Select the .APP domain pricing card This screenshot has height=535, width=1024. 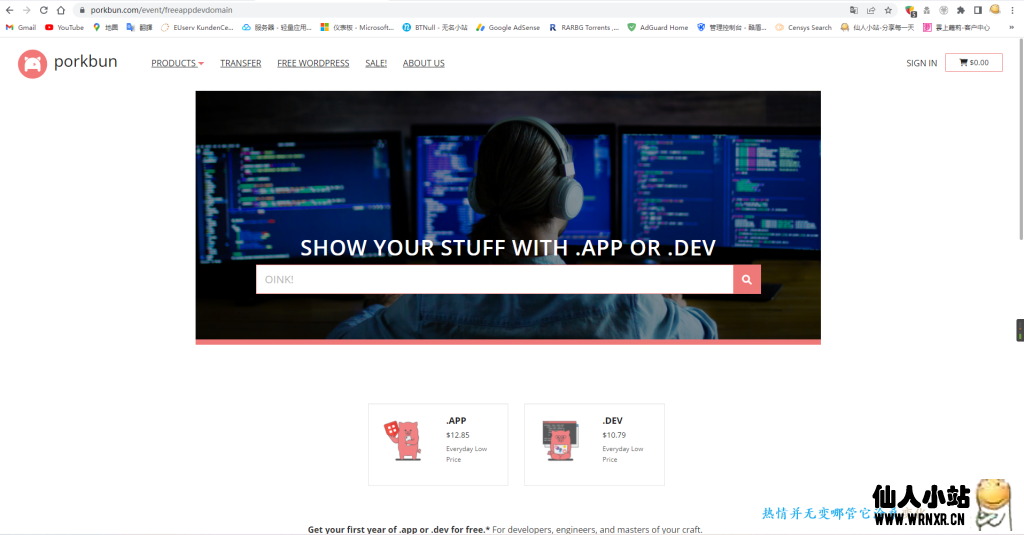438,444
